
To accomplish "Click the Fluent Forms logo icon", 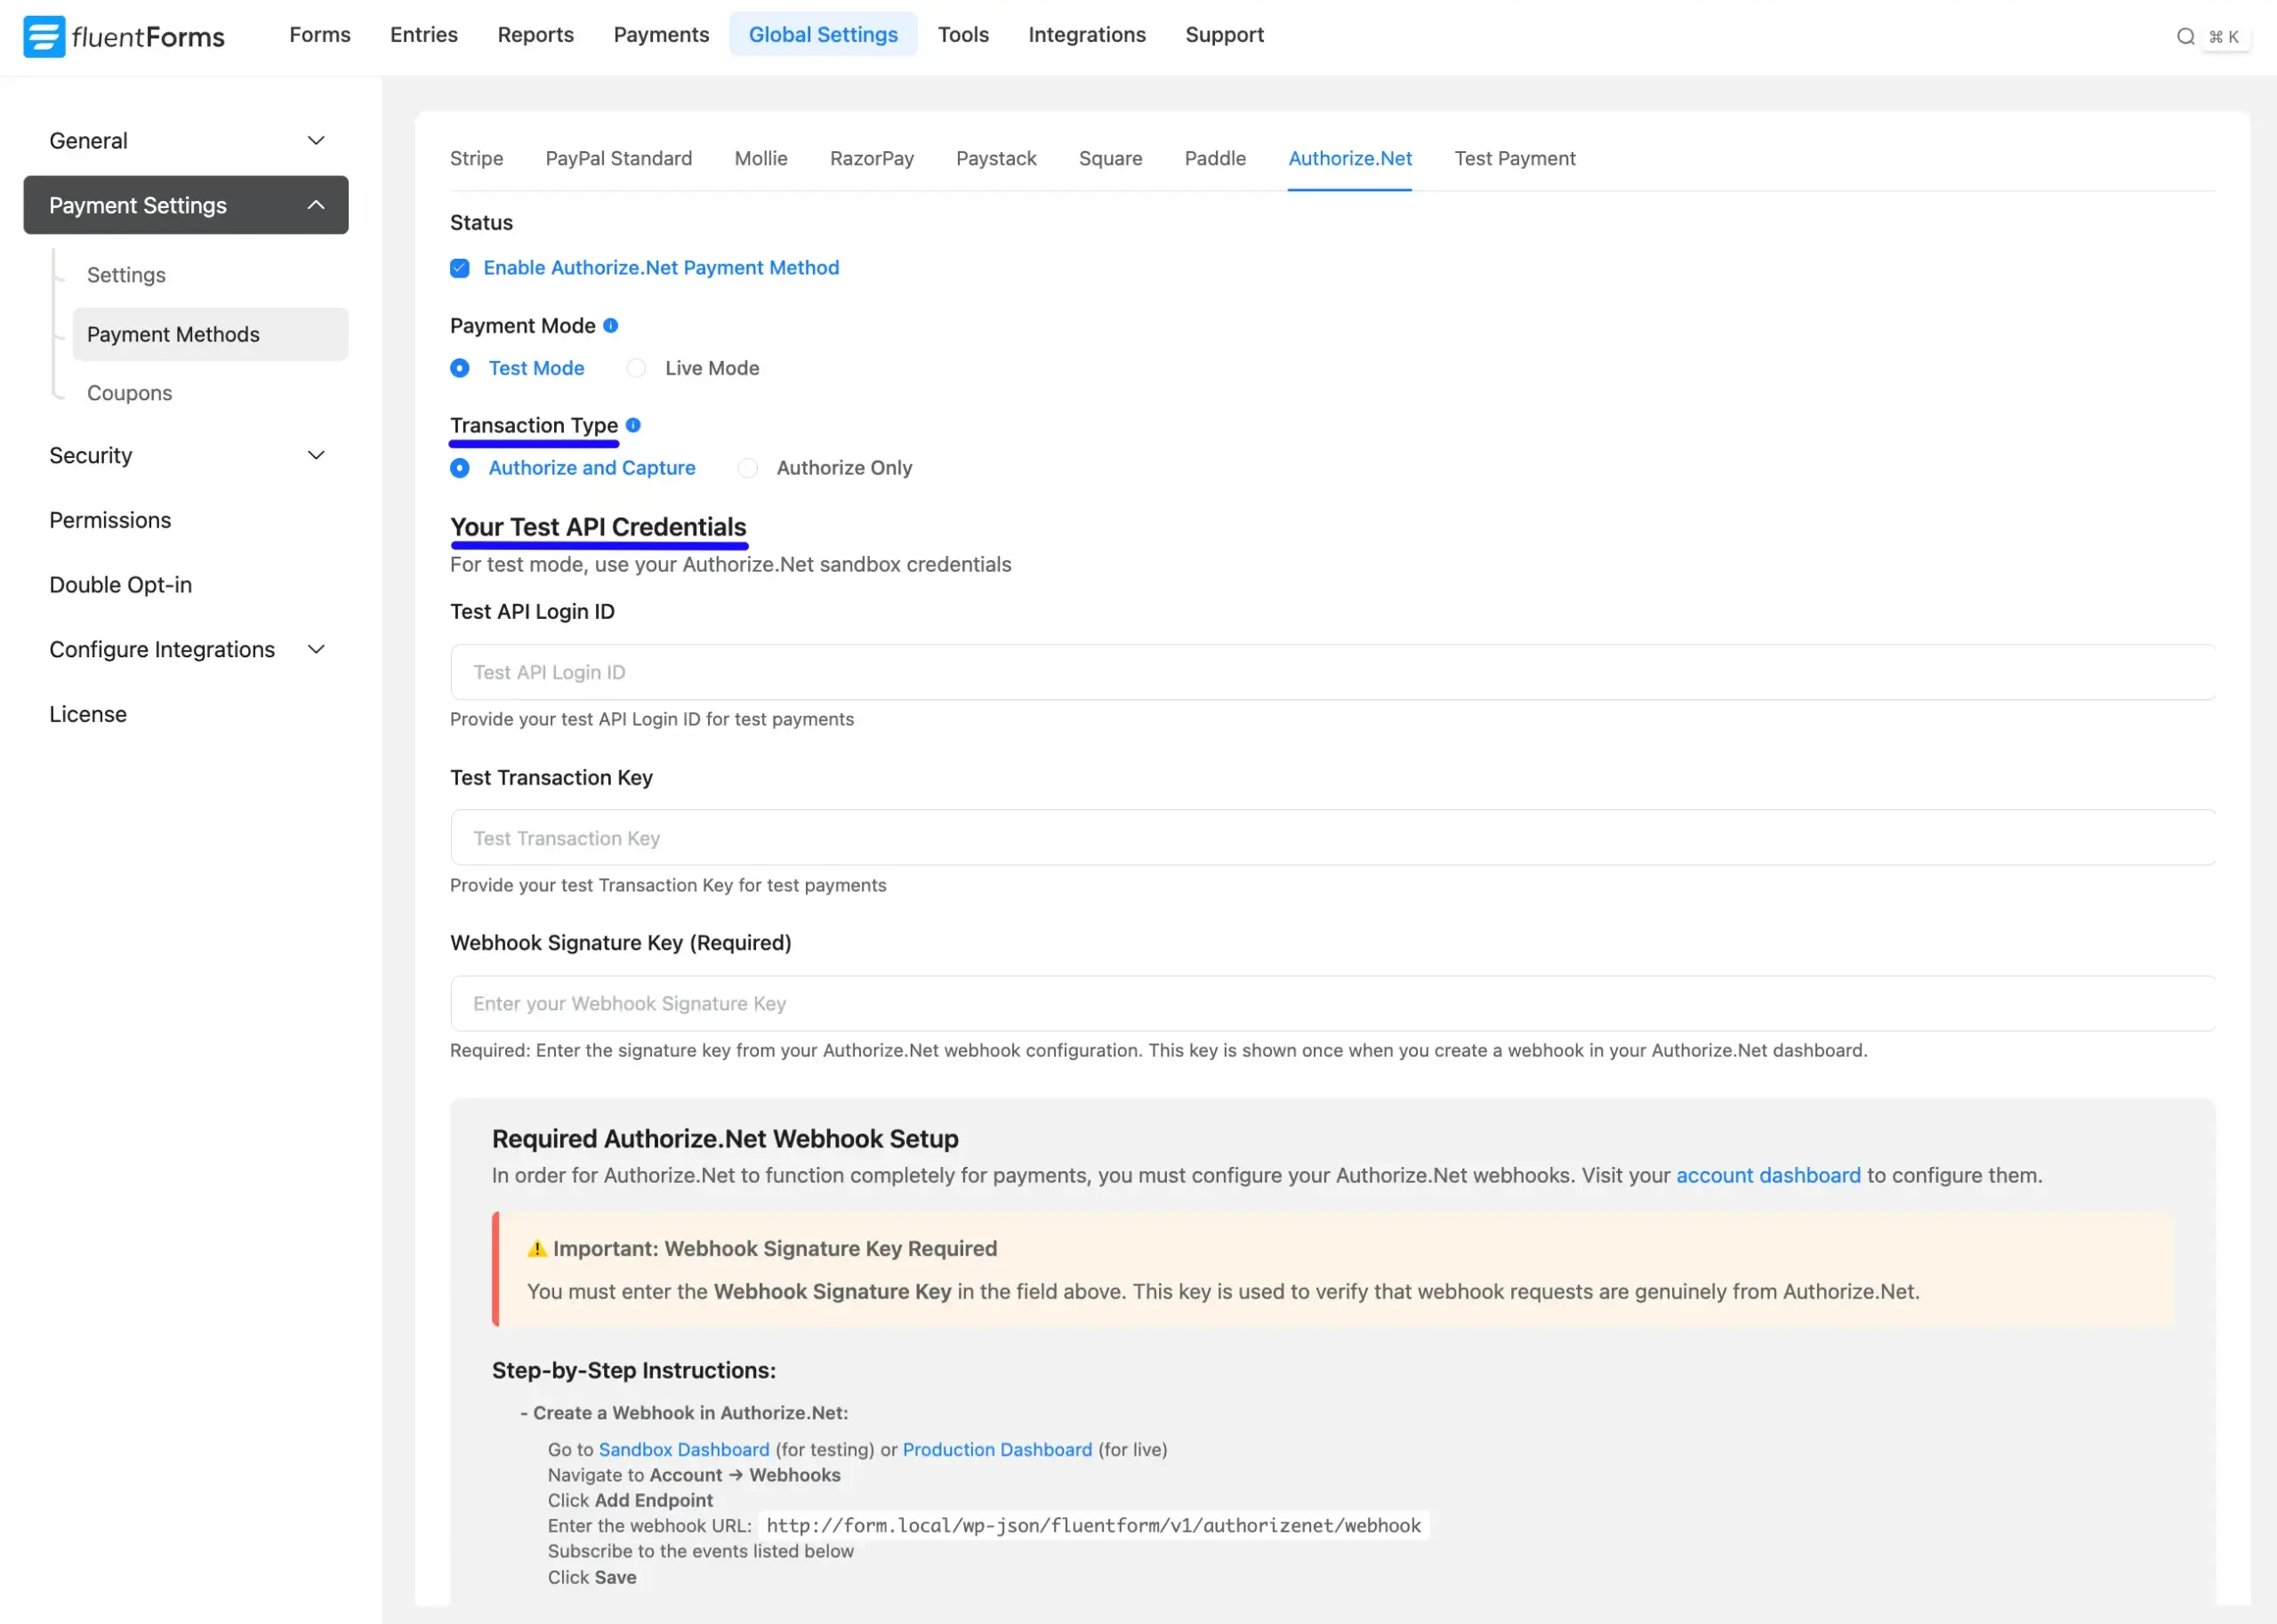I will pyautogui.click(x=44, y=36).
